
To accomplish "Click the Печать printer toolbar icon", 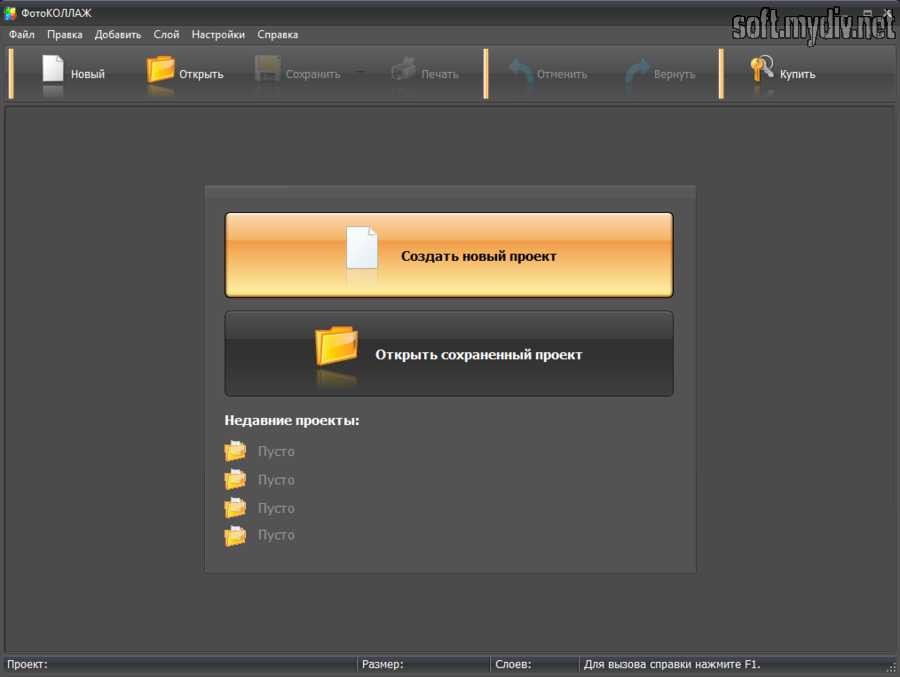I will tap(403, 69).
